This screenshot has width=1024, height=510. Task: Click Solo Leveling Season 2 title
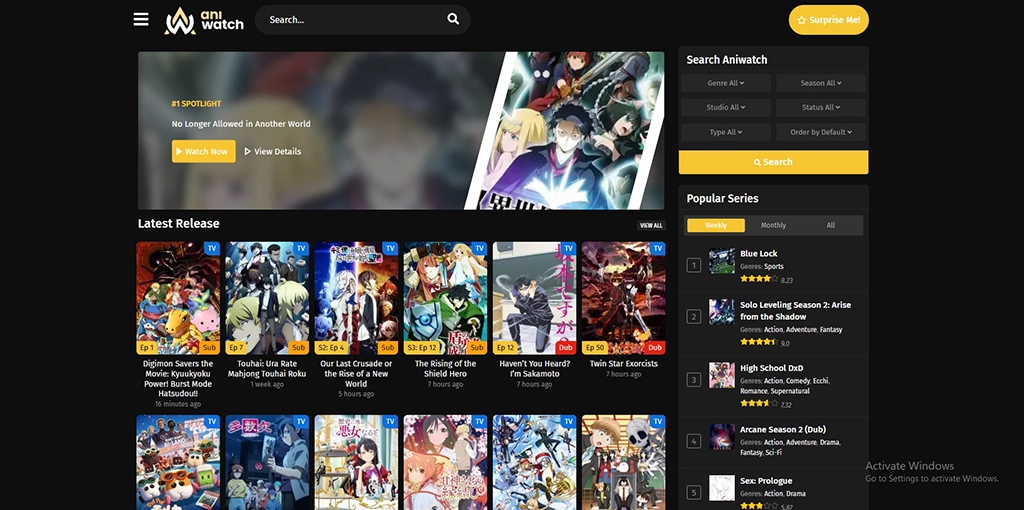click(795, 311)
